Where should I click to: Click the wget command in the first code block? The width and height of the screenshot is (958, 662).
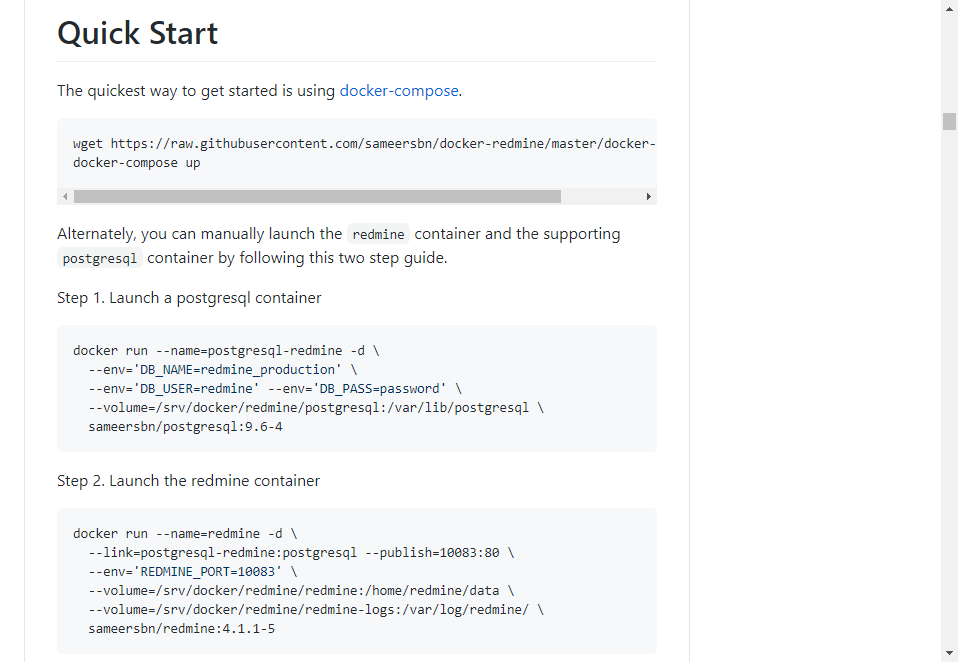pyautogui.click(x=300, y=142)
